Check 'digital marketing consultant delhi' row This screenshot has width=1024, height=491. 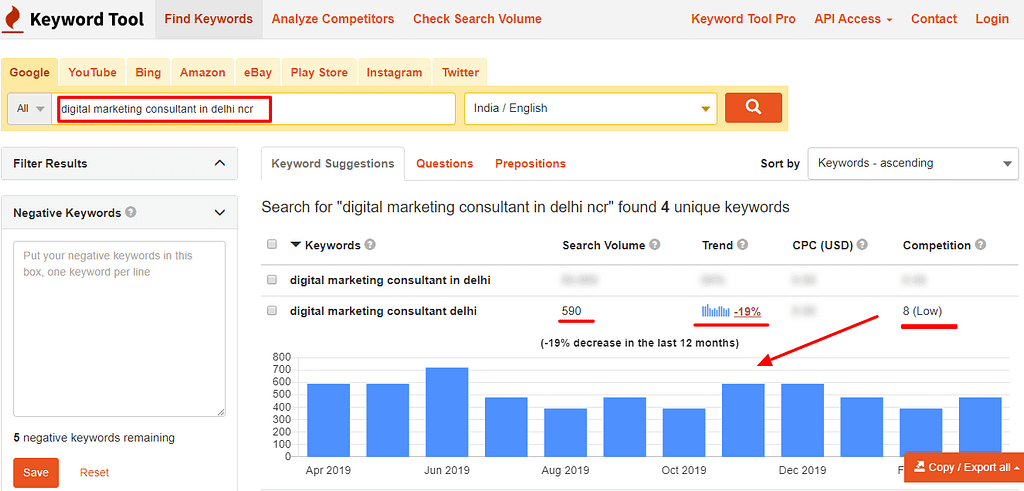pyautogui.click(x=272, y=311)
